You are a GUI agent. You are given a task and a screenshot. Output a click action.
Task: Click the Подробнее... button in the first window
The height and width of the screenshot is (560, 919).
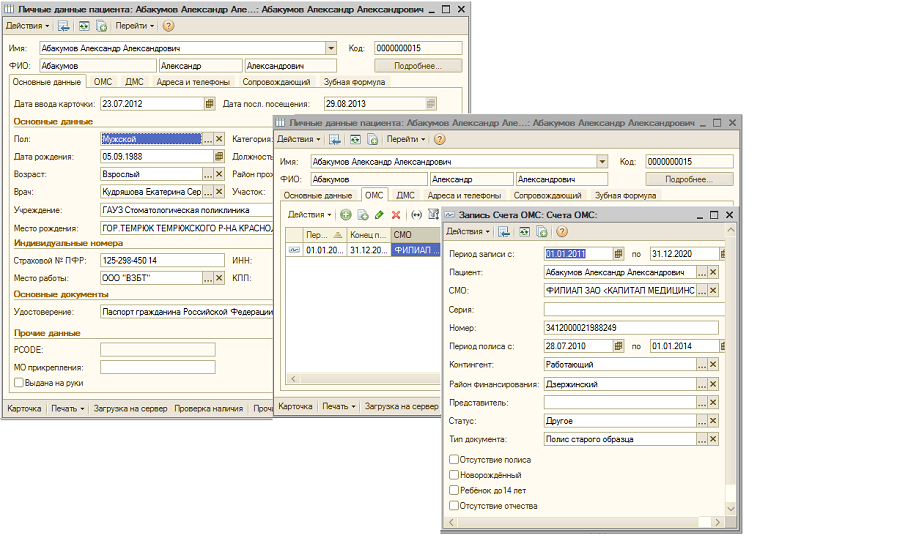pyautogui.click(x=417, y=65)
